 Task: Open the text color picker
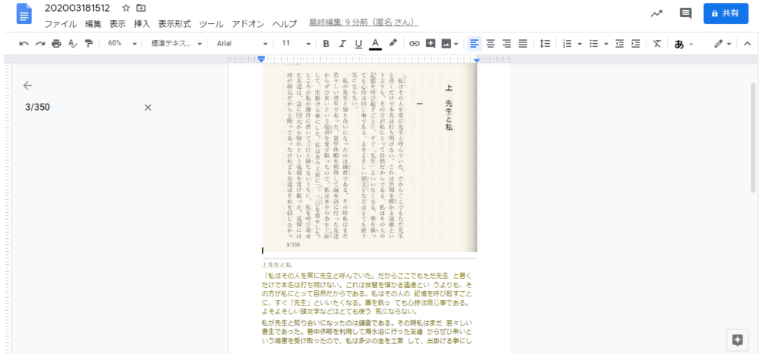375,44
